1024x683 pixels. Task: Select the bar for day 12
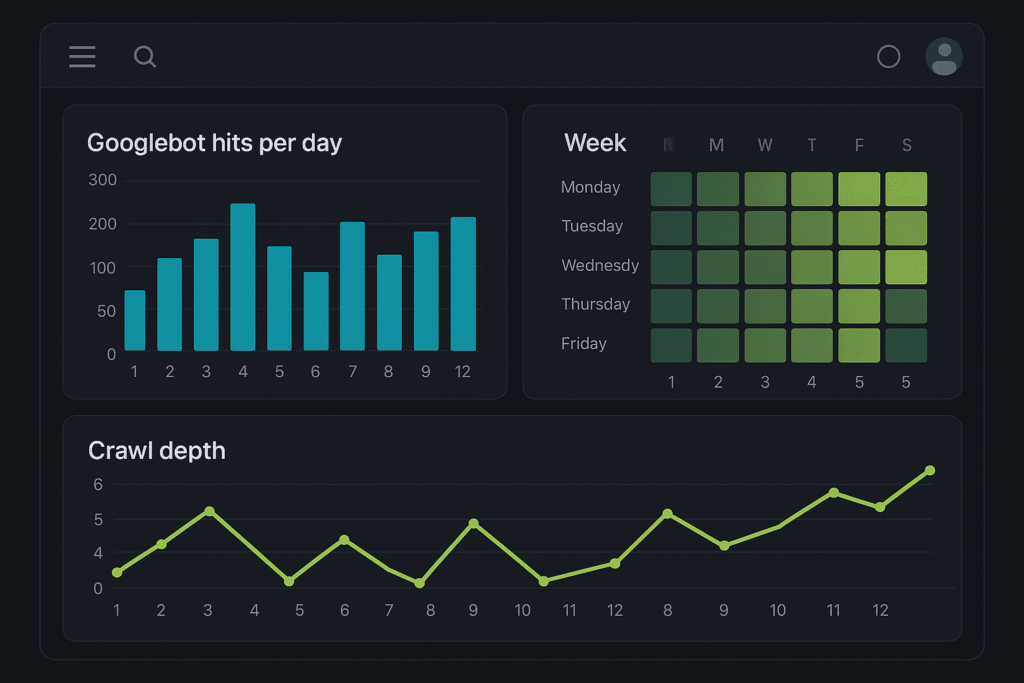click(x=463, y=283)
